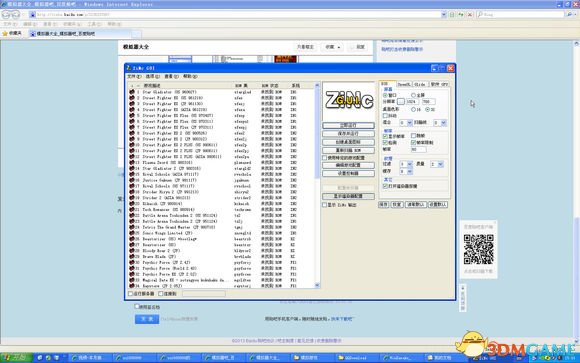Open the Favorites star in the IE toolbar
The image size is (580, 363).
5,33
